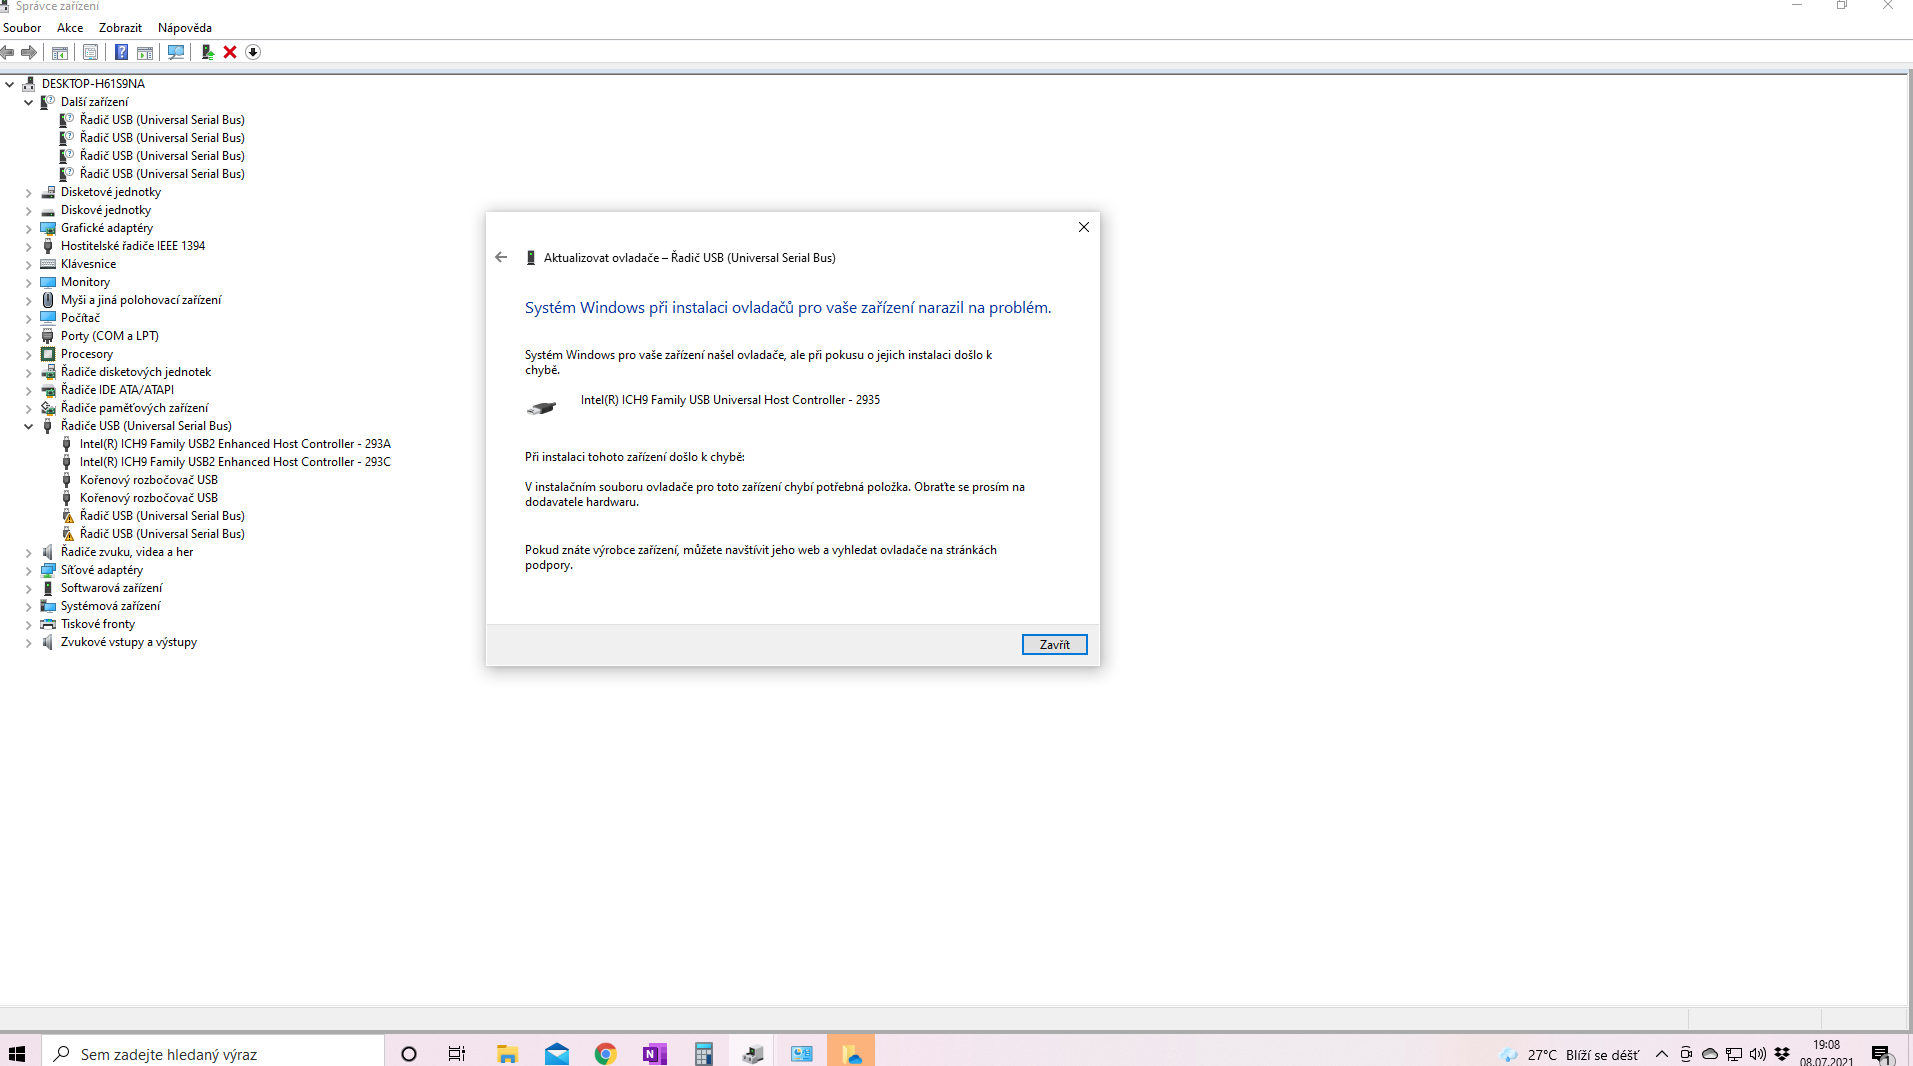Select Řadiče paměťových zařízení item

coord(134,408)
